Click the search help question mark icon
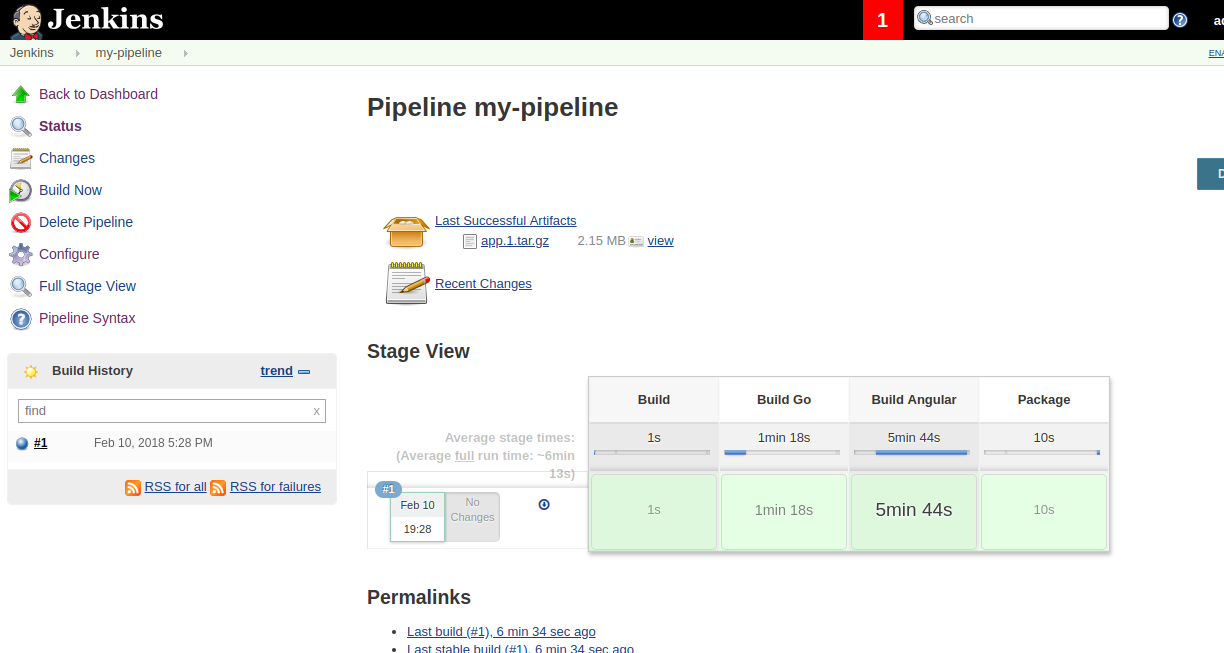Image resolution: width=1224 pixels, height=653 pixels. pyautogui.click(x=1180, y=19)
